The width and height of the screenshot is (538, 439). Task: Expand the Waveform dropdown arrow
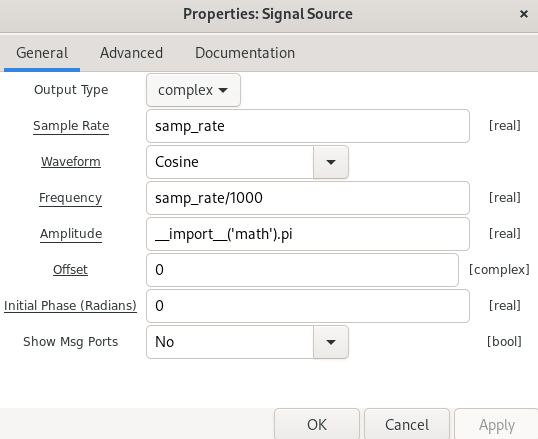(331, 162)
